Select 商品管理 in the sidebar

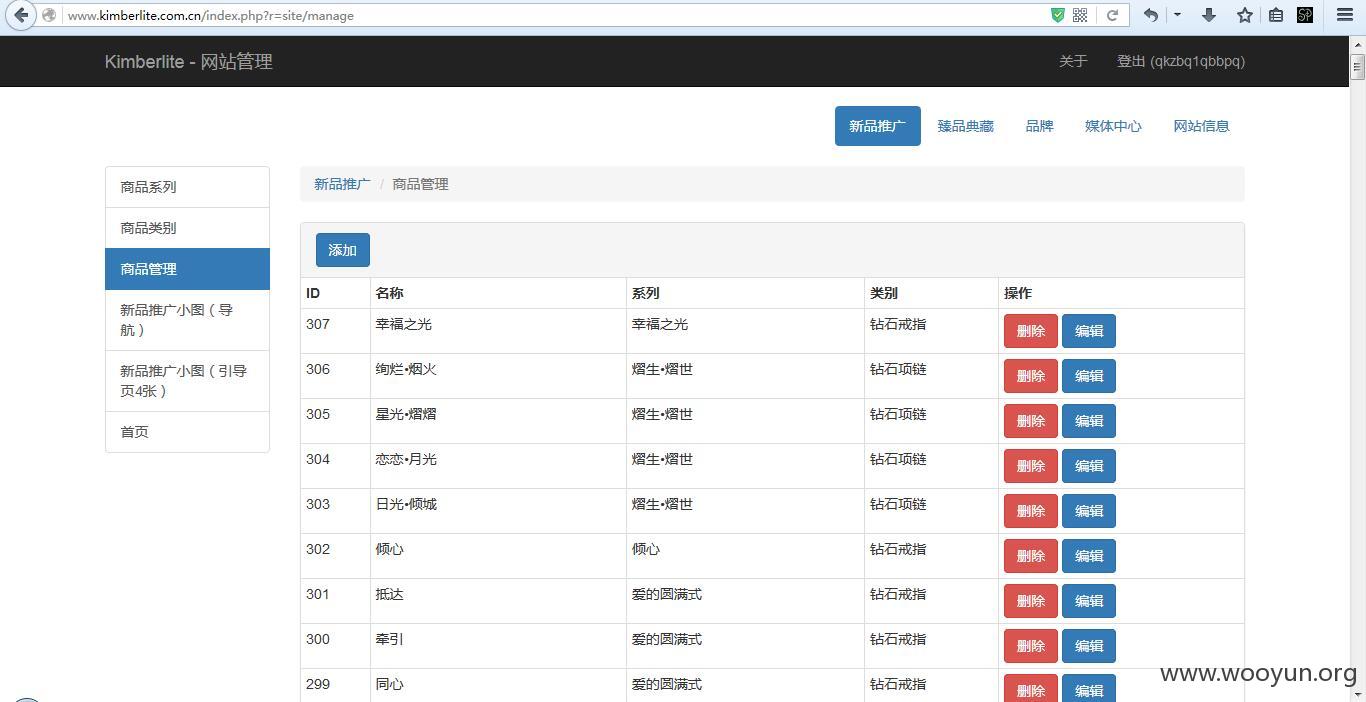point(187,269)
